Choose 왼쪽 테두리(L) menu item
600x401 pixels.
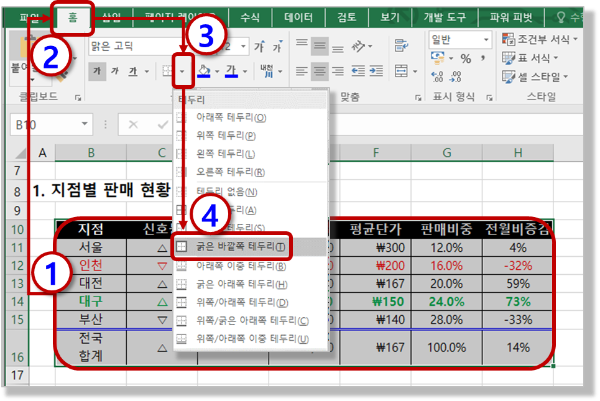click(x=251, y=154)
